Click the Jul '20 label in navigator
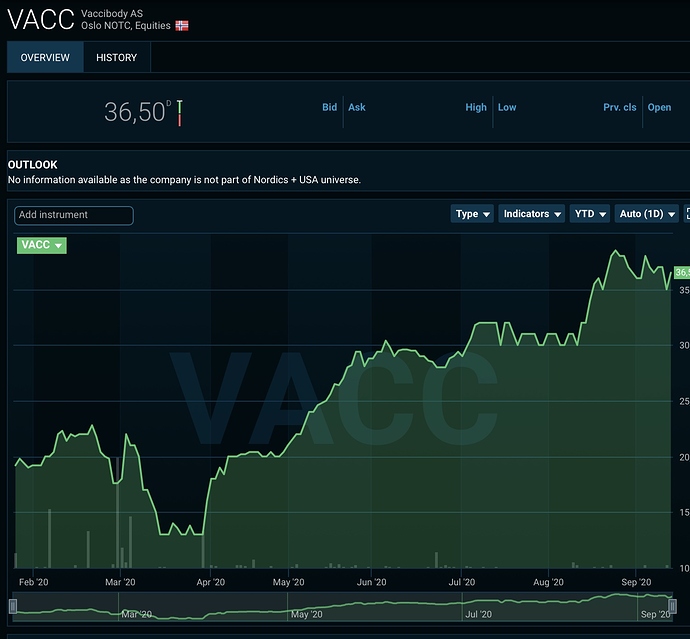The image size is (690, 639). click(478, 614)
